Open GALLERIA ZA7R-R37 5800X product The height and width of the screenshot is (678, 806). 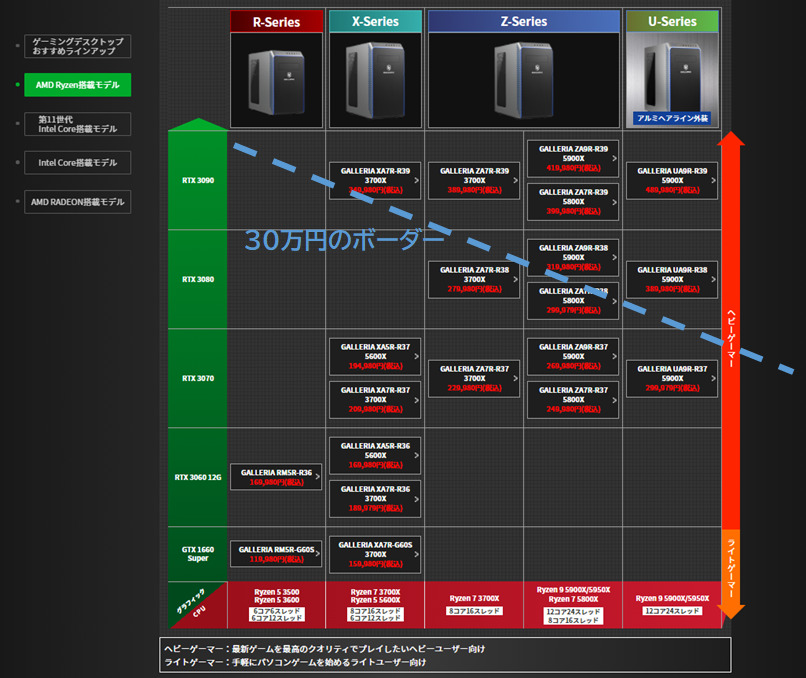coord(573,399)
